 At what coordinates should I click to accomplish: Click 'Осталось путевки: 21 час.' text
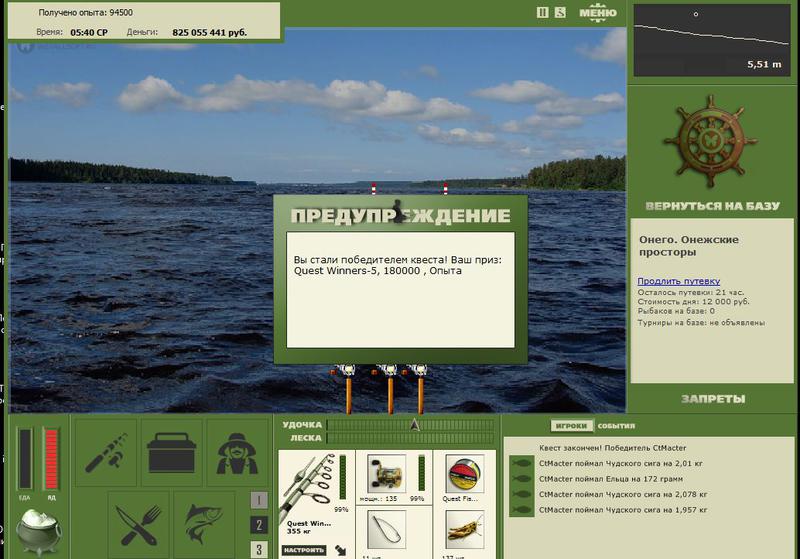point(690,292)
